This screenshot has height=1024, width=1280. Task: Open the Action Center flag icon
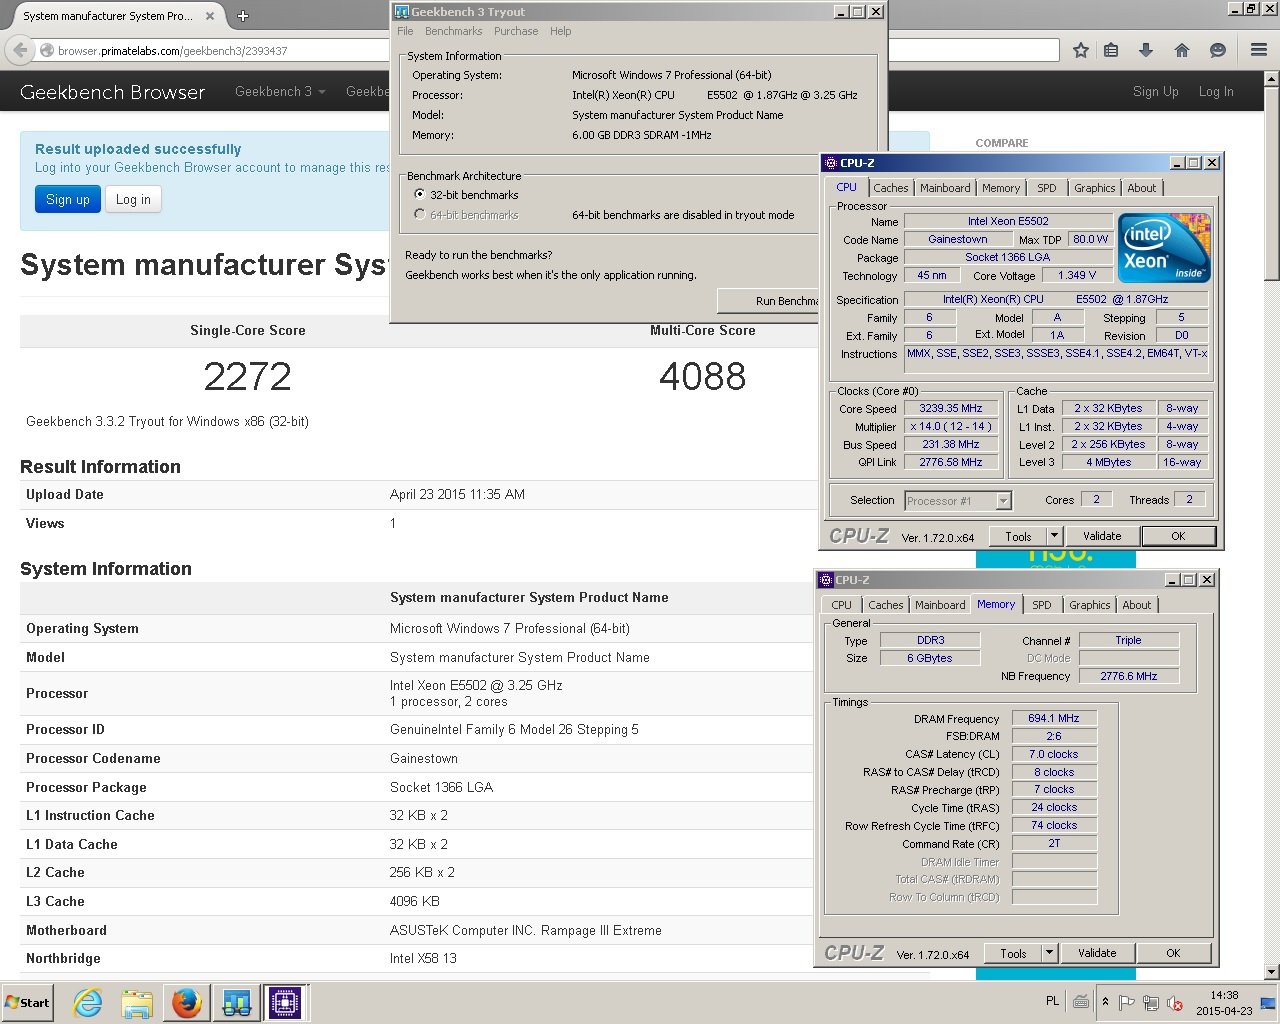pos(1126,1003)
